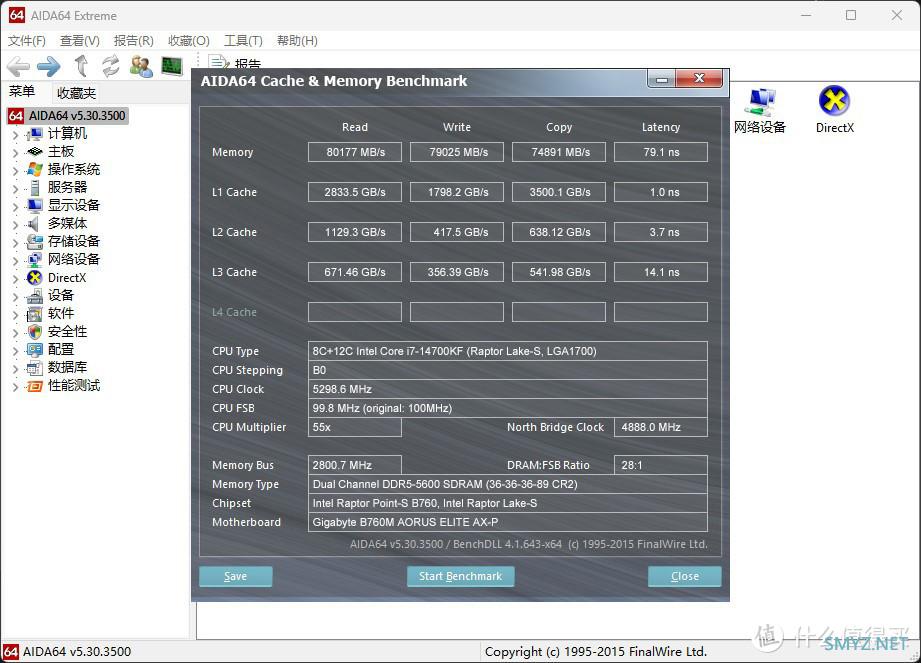Expand the 服务器 tree node
Image resolution: width=921 pixels, height=663 pixels.
tap(15, 189)
